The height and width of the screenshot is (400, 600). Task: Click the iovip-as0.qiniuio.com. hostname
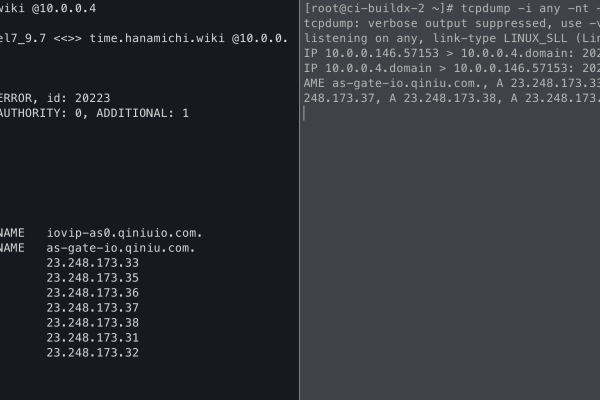121,232
